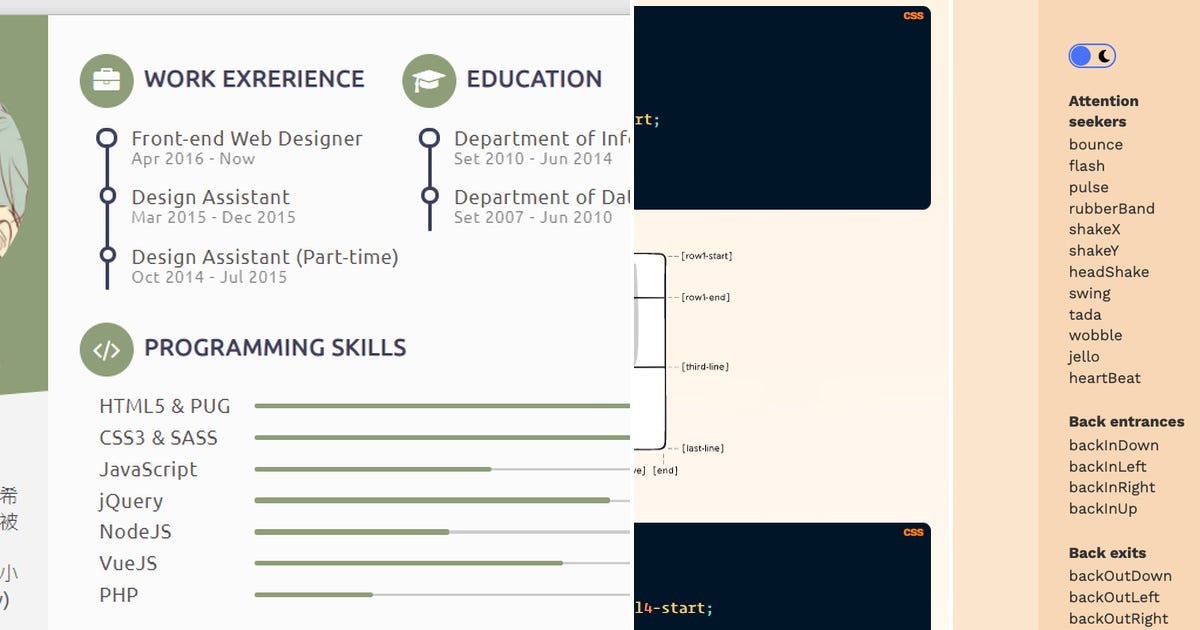Click the CSS badge on the top code panel
The image size is (1200, 630).
click(913, 15)
